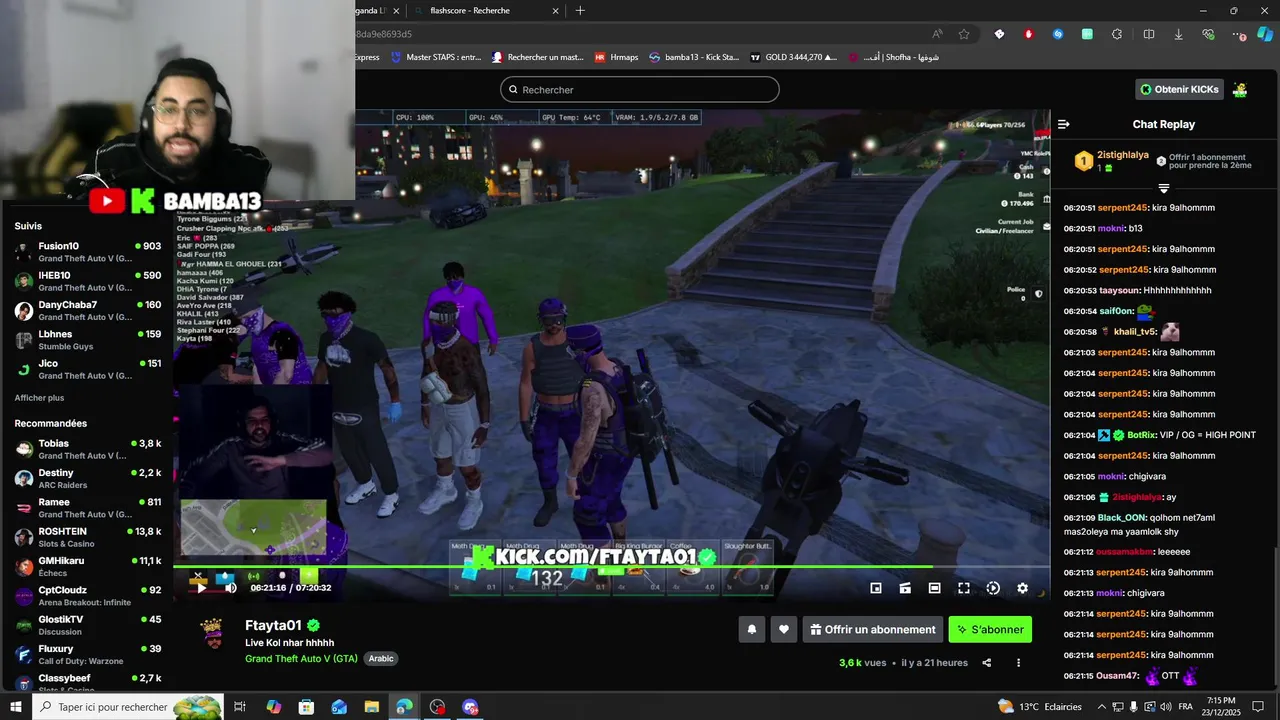Open a new browser tab
The image size is (1280, 720).
click(x=580, y=10)
